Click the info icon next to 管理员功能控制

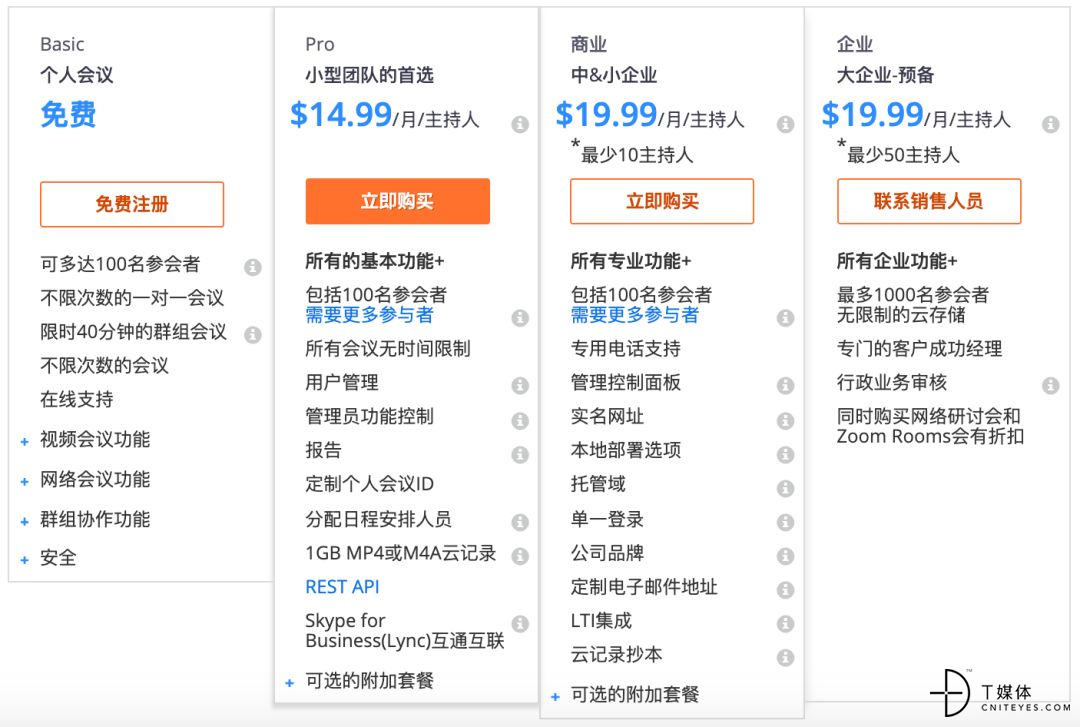520,420
